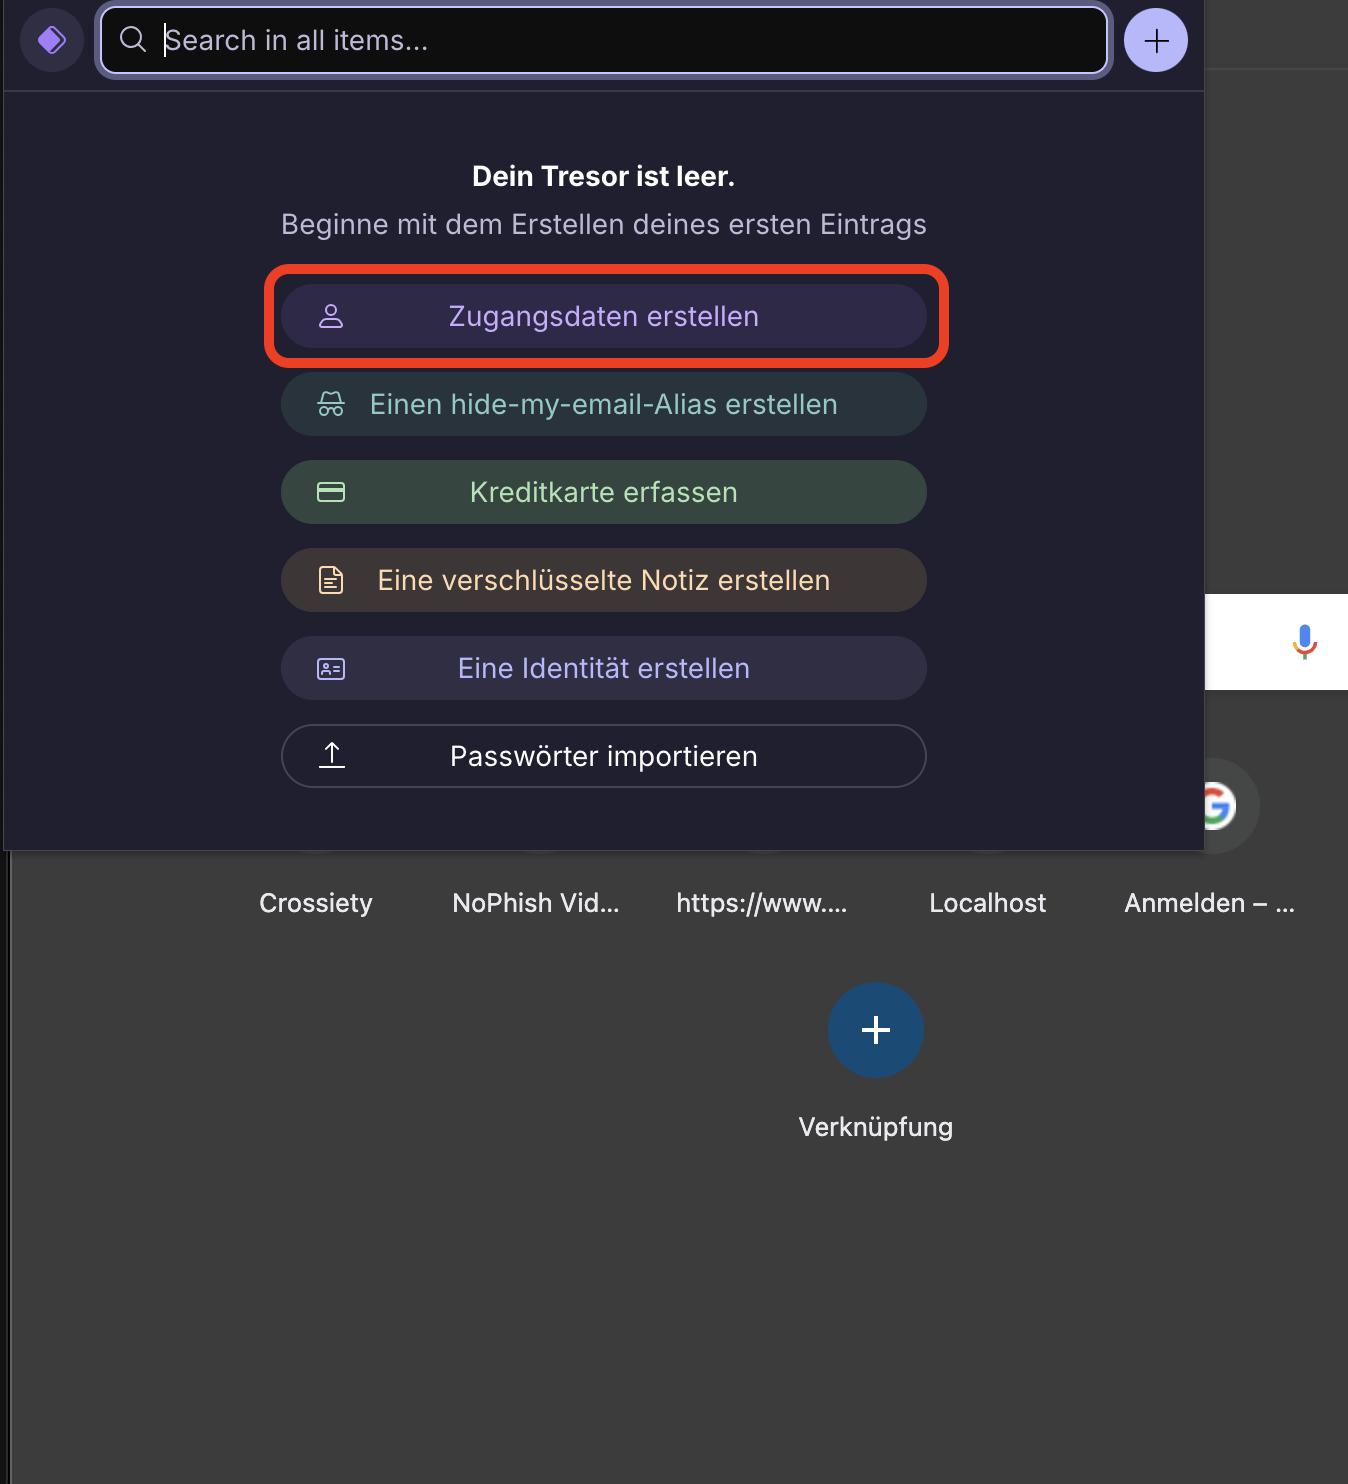This screenshot has height=1484, width=1348.
Task: Start Google voice search microphone
Action: click(1304, 642)
